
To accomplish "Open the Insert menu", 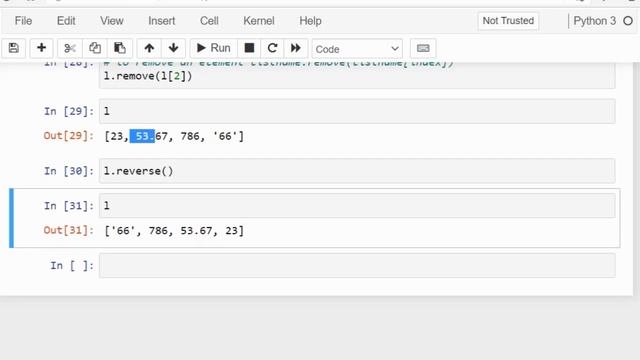I will click(162, 21).
